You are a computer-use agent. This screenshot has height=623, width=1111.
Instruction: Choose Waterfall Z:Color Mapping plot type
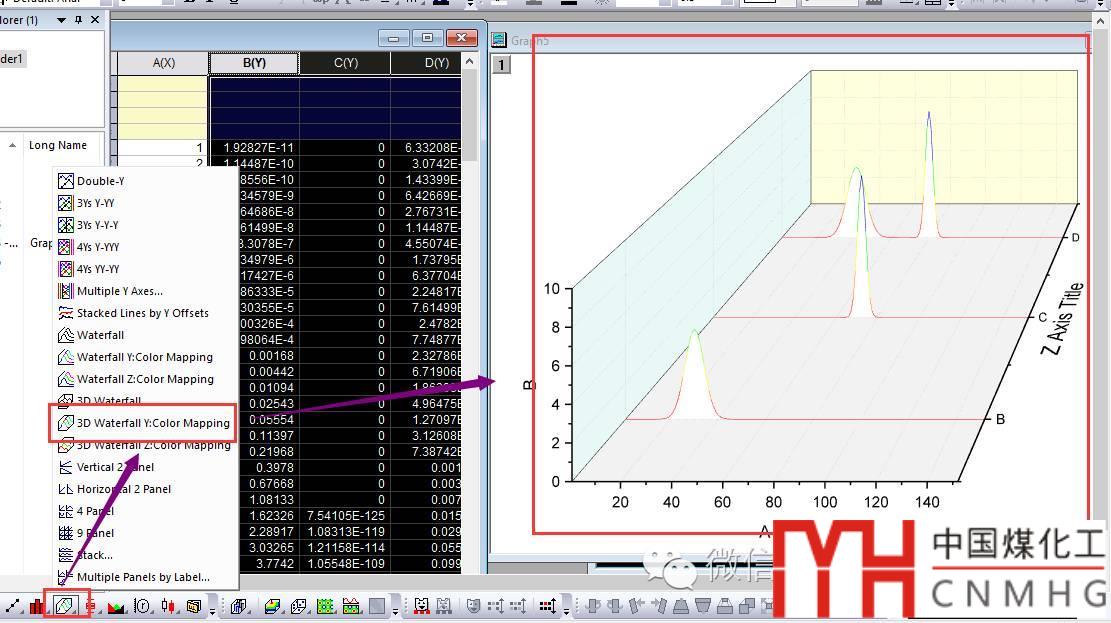click(145, 379)
